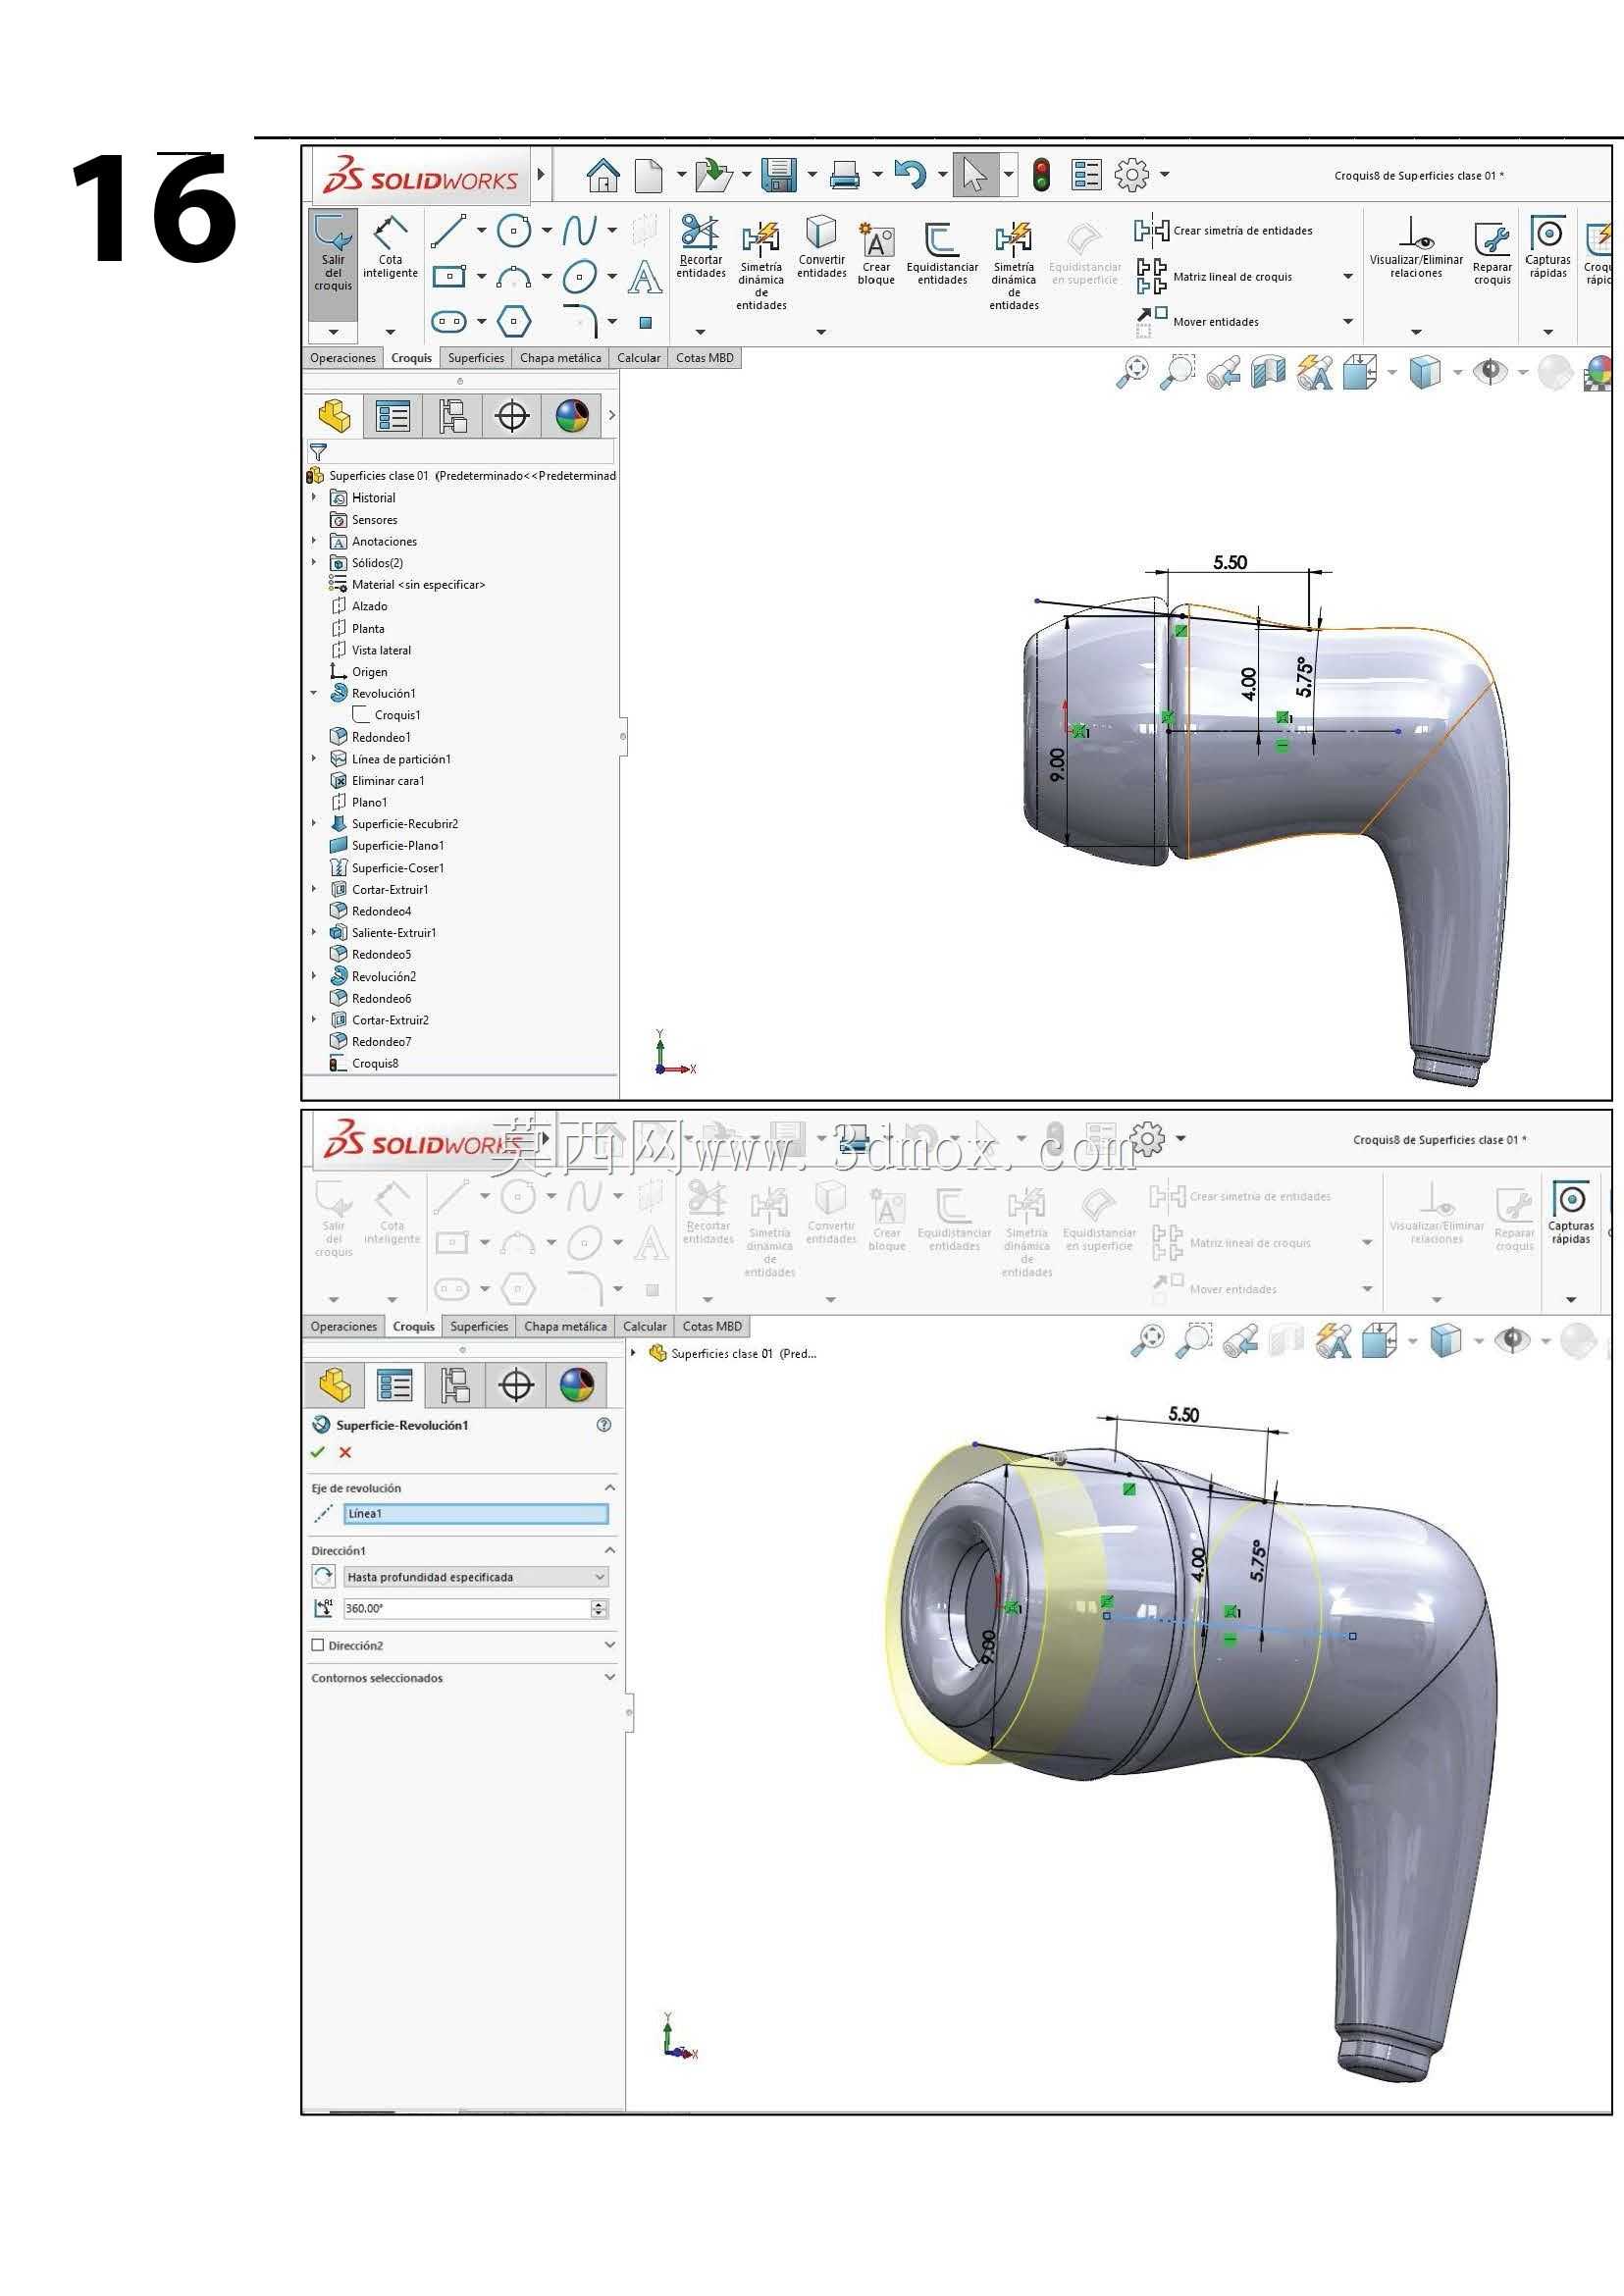The image size is (1624, 2296).
Task: Open Visualizar/Eliminar relaciones in upper window
Action: [1416, 247]
